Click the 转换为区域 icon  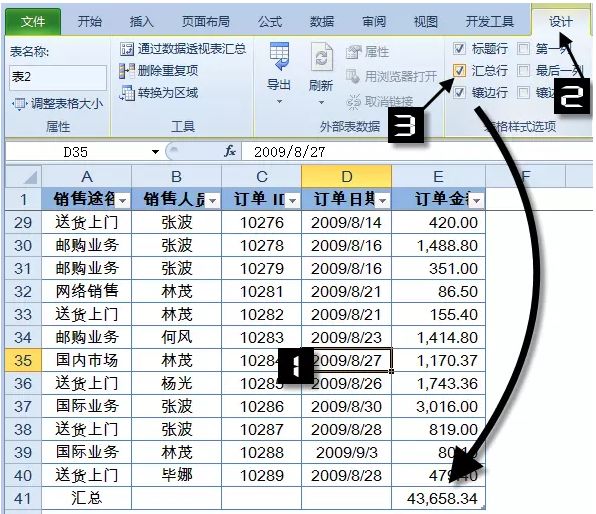point(127,93)
